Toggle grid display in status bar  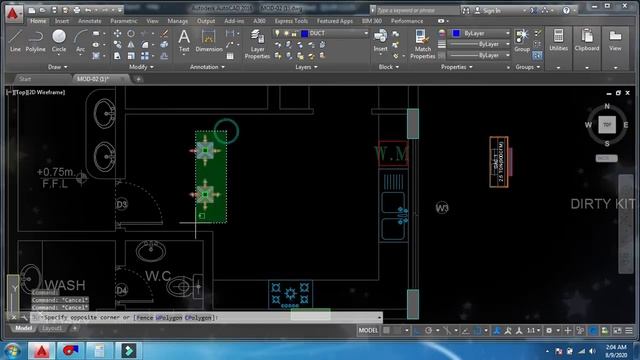(386, 330)
